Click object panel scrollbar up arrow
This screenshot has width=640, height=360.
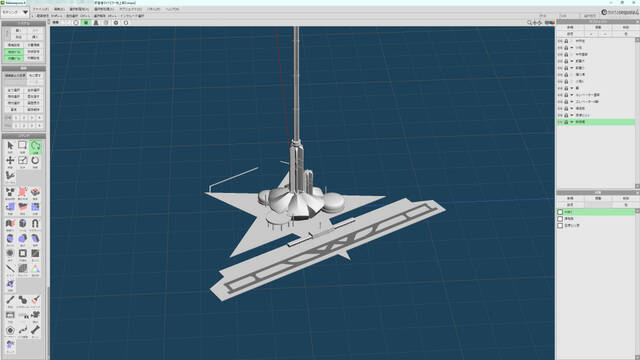638,40
